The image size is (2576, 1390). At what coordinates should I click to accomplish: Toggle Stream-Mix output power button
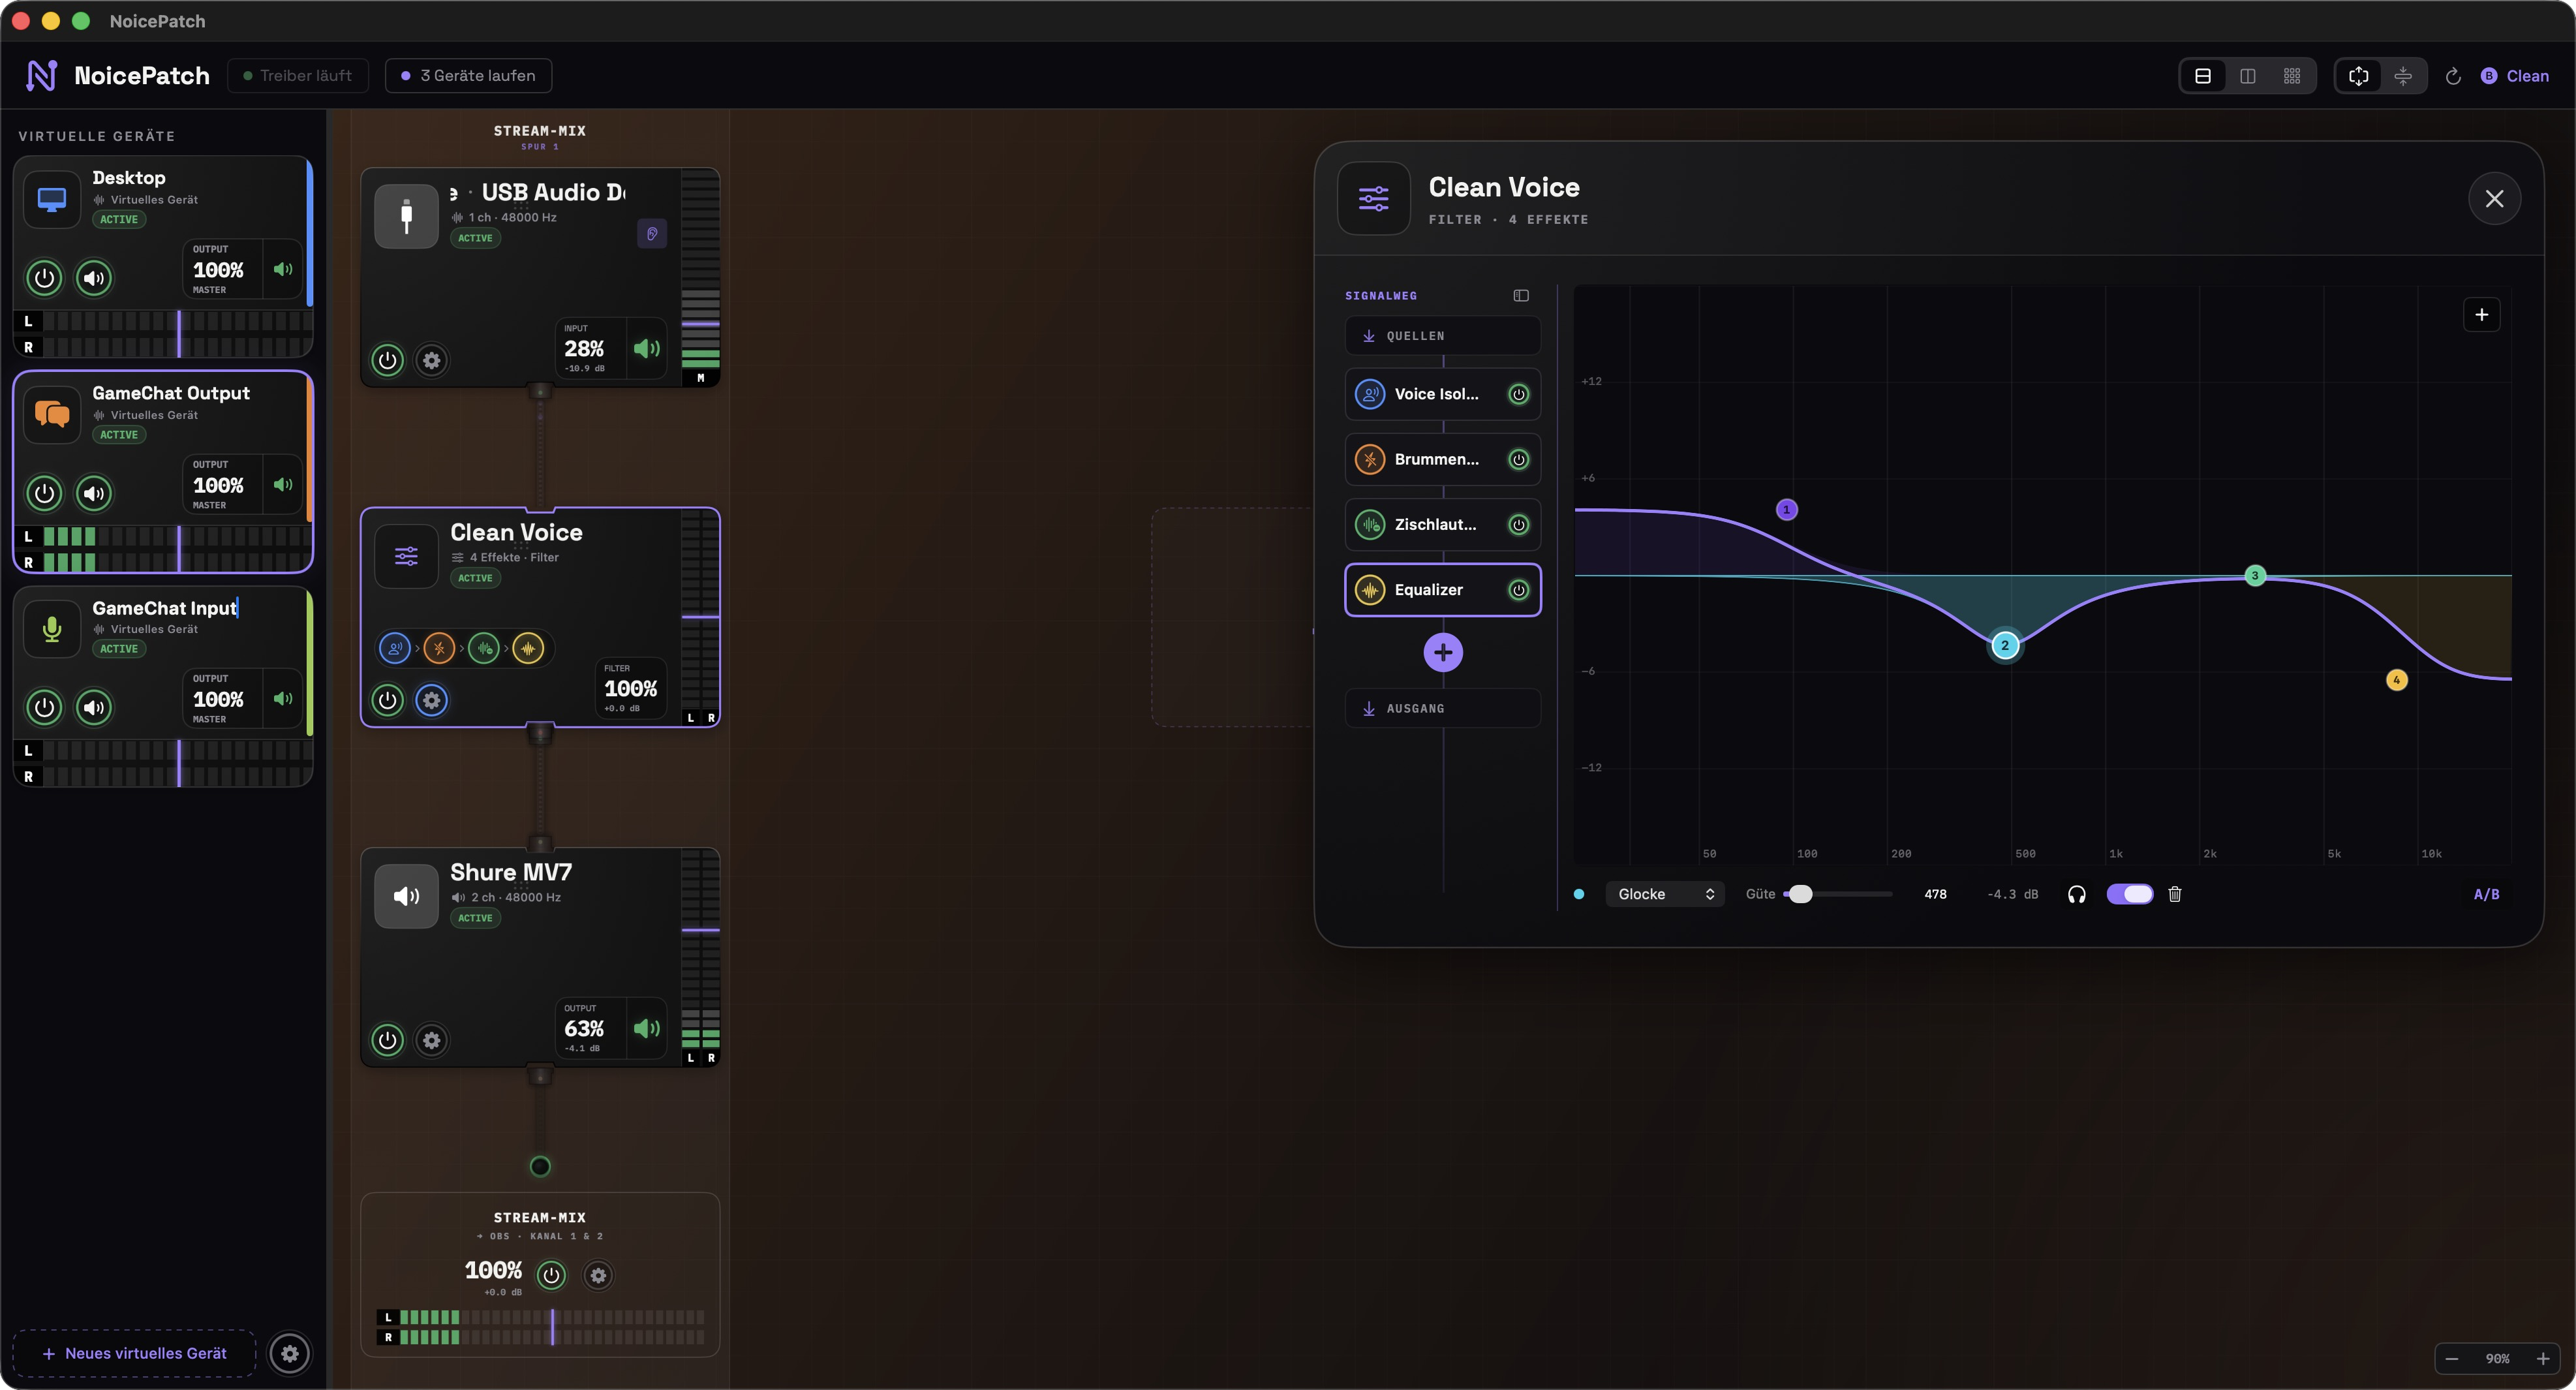click(551, 1275)
